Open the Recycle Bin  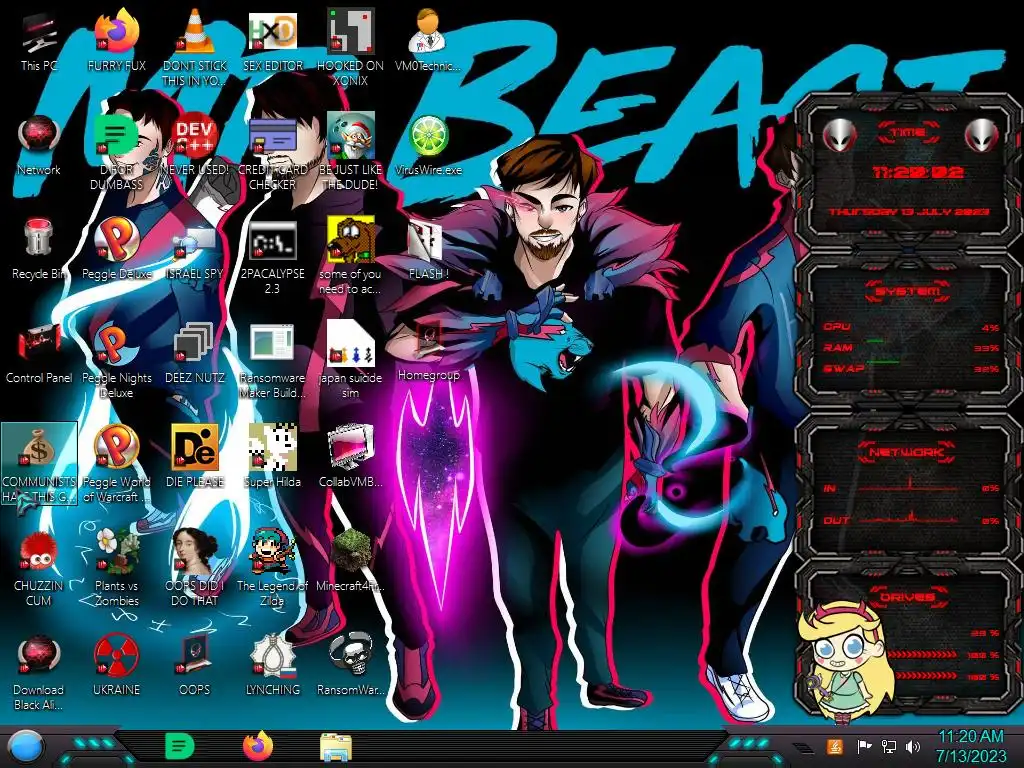click(x=39, y=250)
